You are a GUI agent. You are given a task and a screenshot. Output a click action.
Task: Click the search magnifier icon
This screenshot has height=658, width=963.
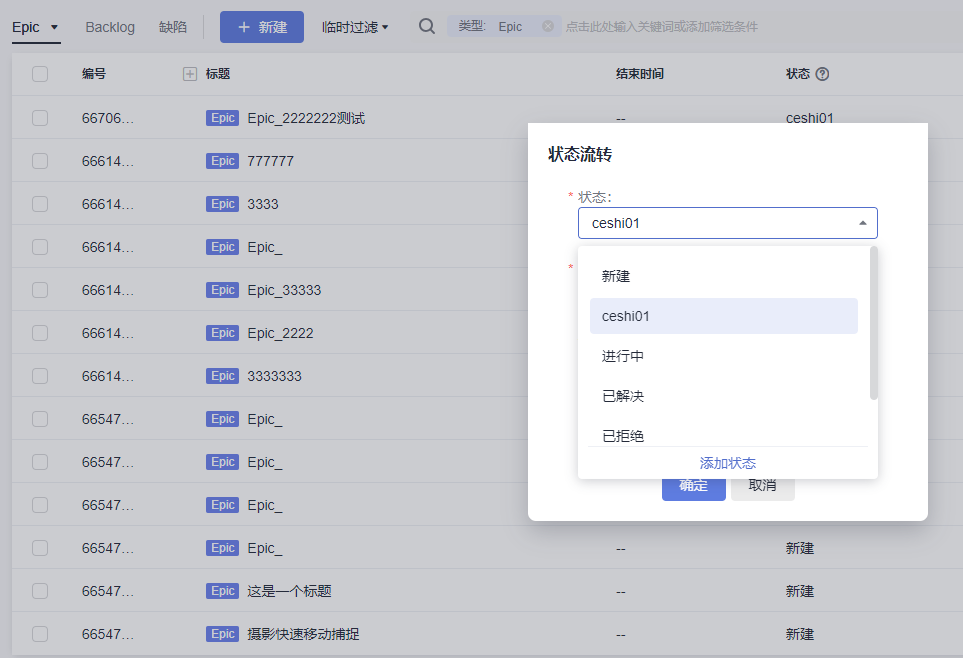427,27
